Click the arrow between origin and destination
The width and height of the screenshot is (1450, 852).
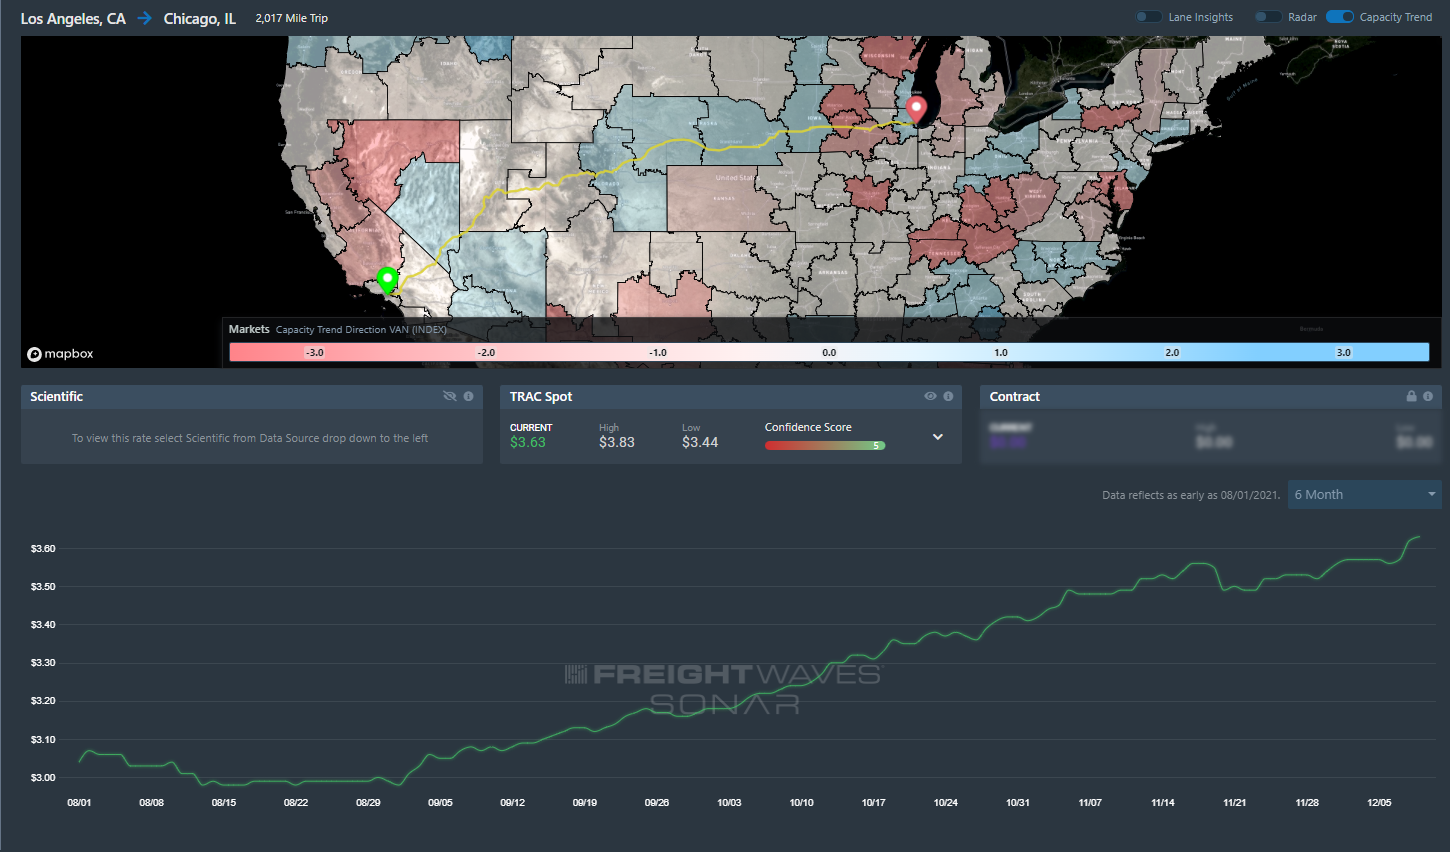[x=145, y=18]
